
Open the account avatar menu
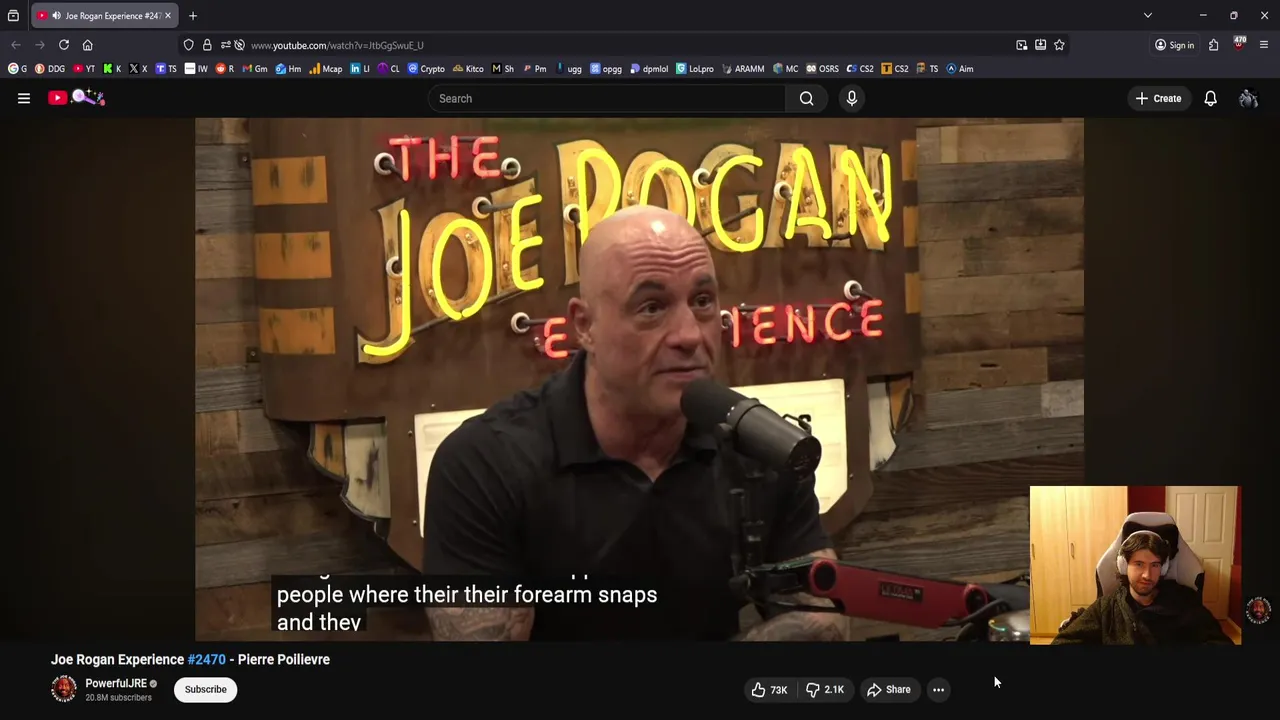click(1248, 98)
